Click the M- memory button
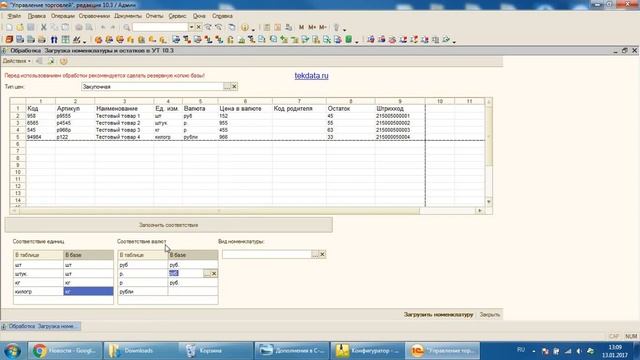This screenshot has width=640, height=360. tap(322, 27)
